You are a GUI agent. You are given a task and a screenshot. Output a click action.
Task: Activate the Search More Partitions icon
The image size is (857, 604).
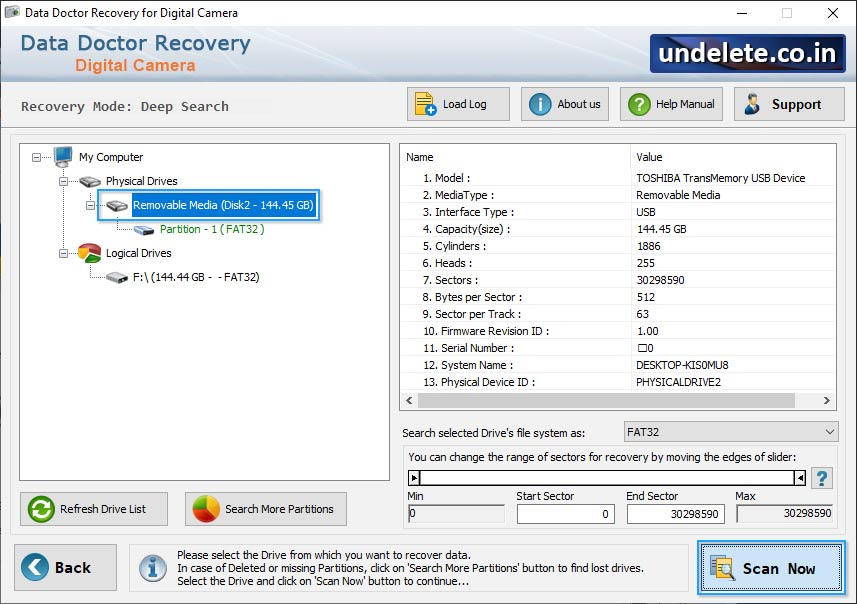point(203,509)
